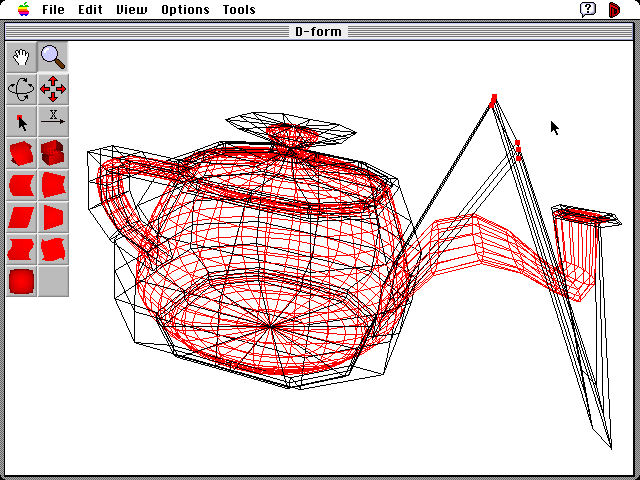640x480 pixels.
Task: Choose the four-arrow move tool
Action: coord(53,89)
